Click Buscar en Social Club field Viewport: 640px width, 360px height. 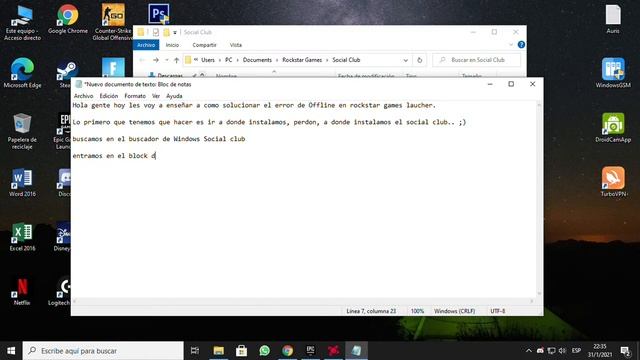(477, 60)
